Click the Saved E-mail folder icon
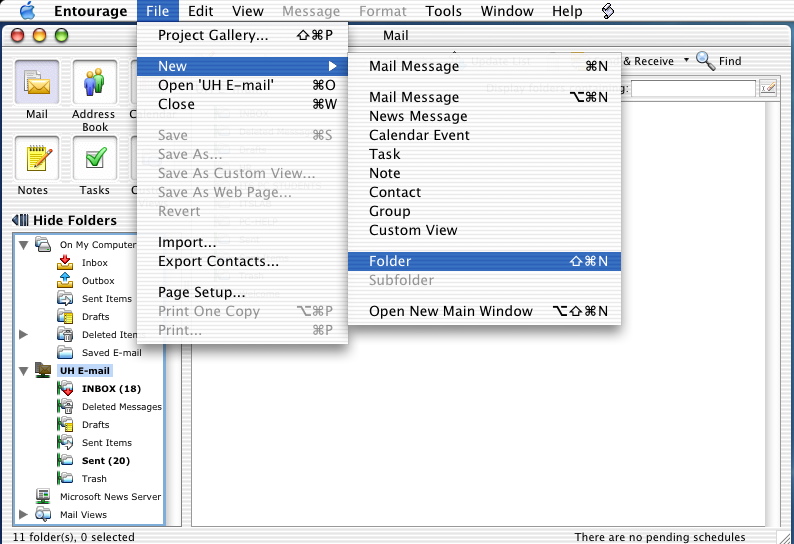 [x=65, y=352]
